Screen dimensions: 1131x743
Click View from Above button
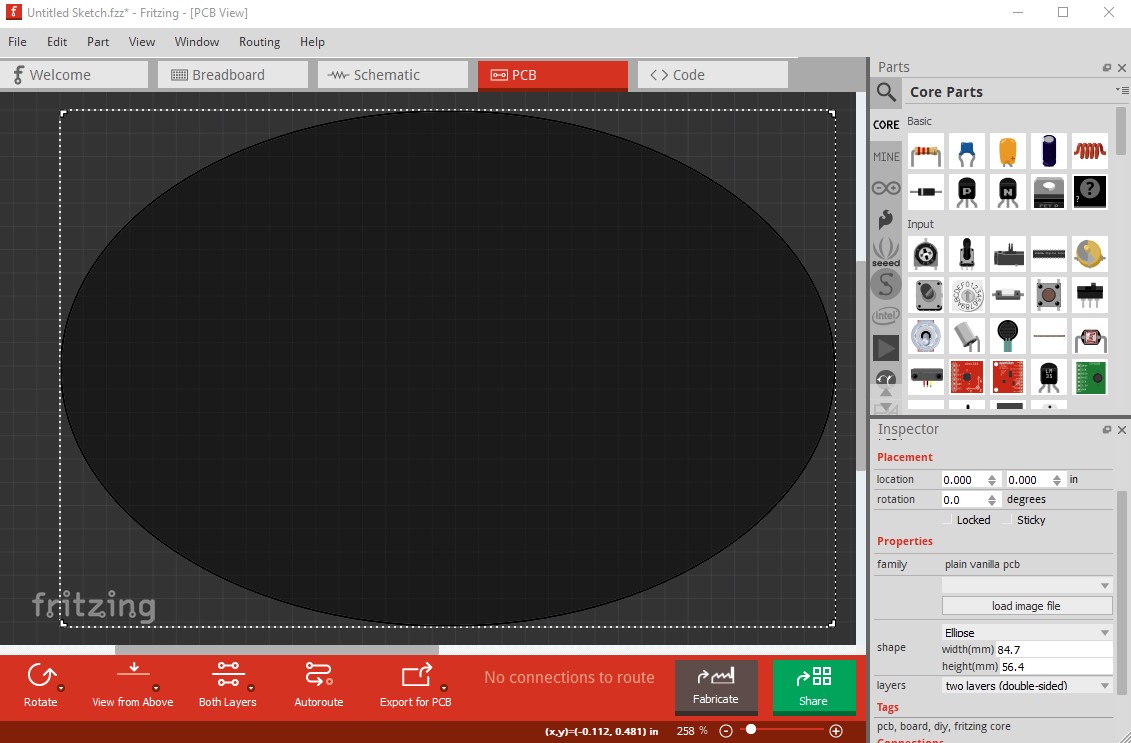tap(133, 685)
